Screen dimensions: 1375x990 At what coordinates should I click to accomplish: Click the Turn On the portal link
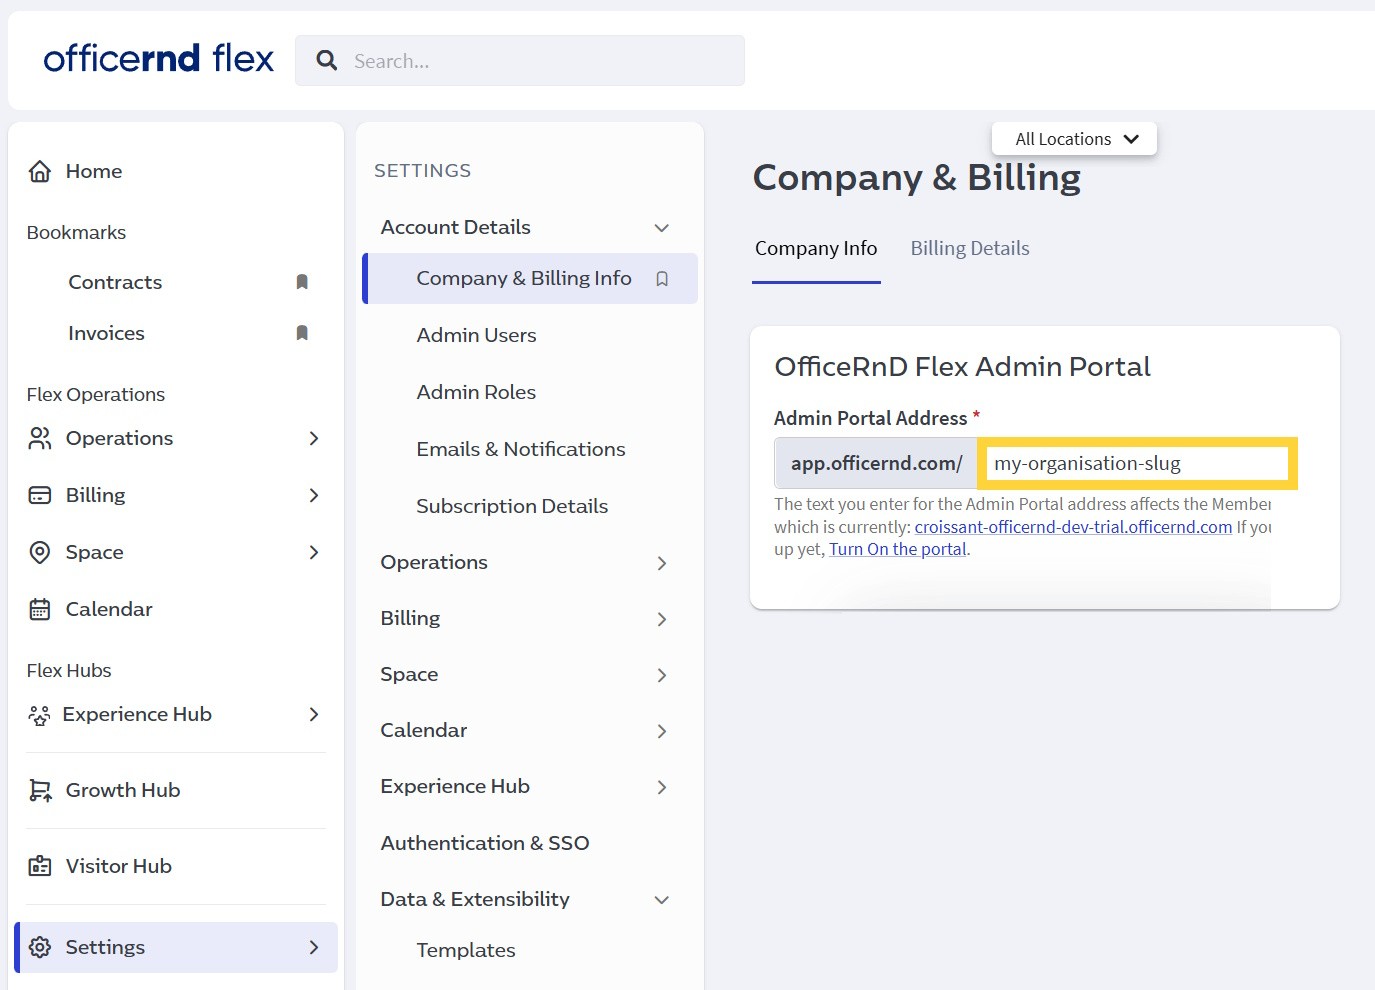click(x=896, y=548)
